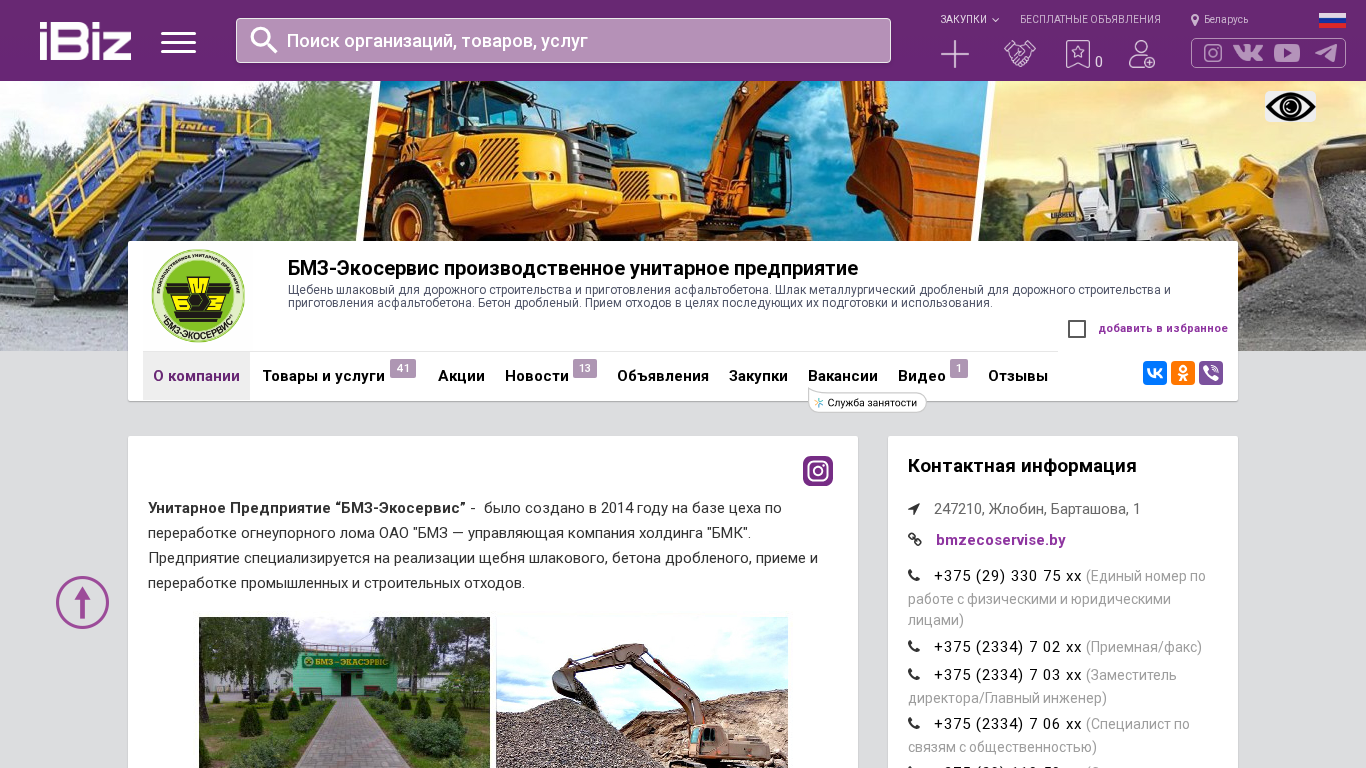Open the Вакансии tab
Screen dimensions: 1366x768
tap(843, 376)
